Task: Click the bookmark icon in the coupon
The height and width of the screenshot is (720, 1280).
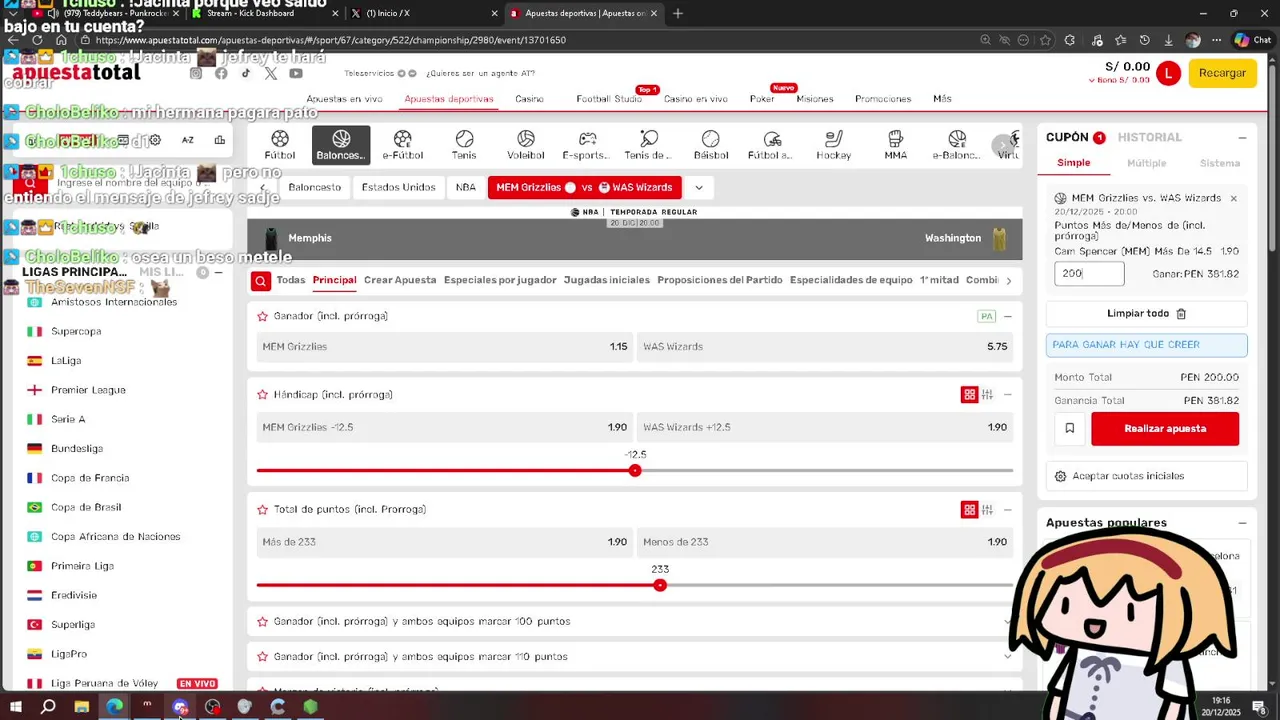Action: tap(1069, 428)
